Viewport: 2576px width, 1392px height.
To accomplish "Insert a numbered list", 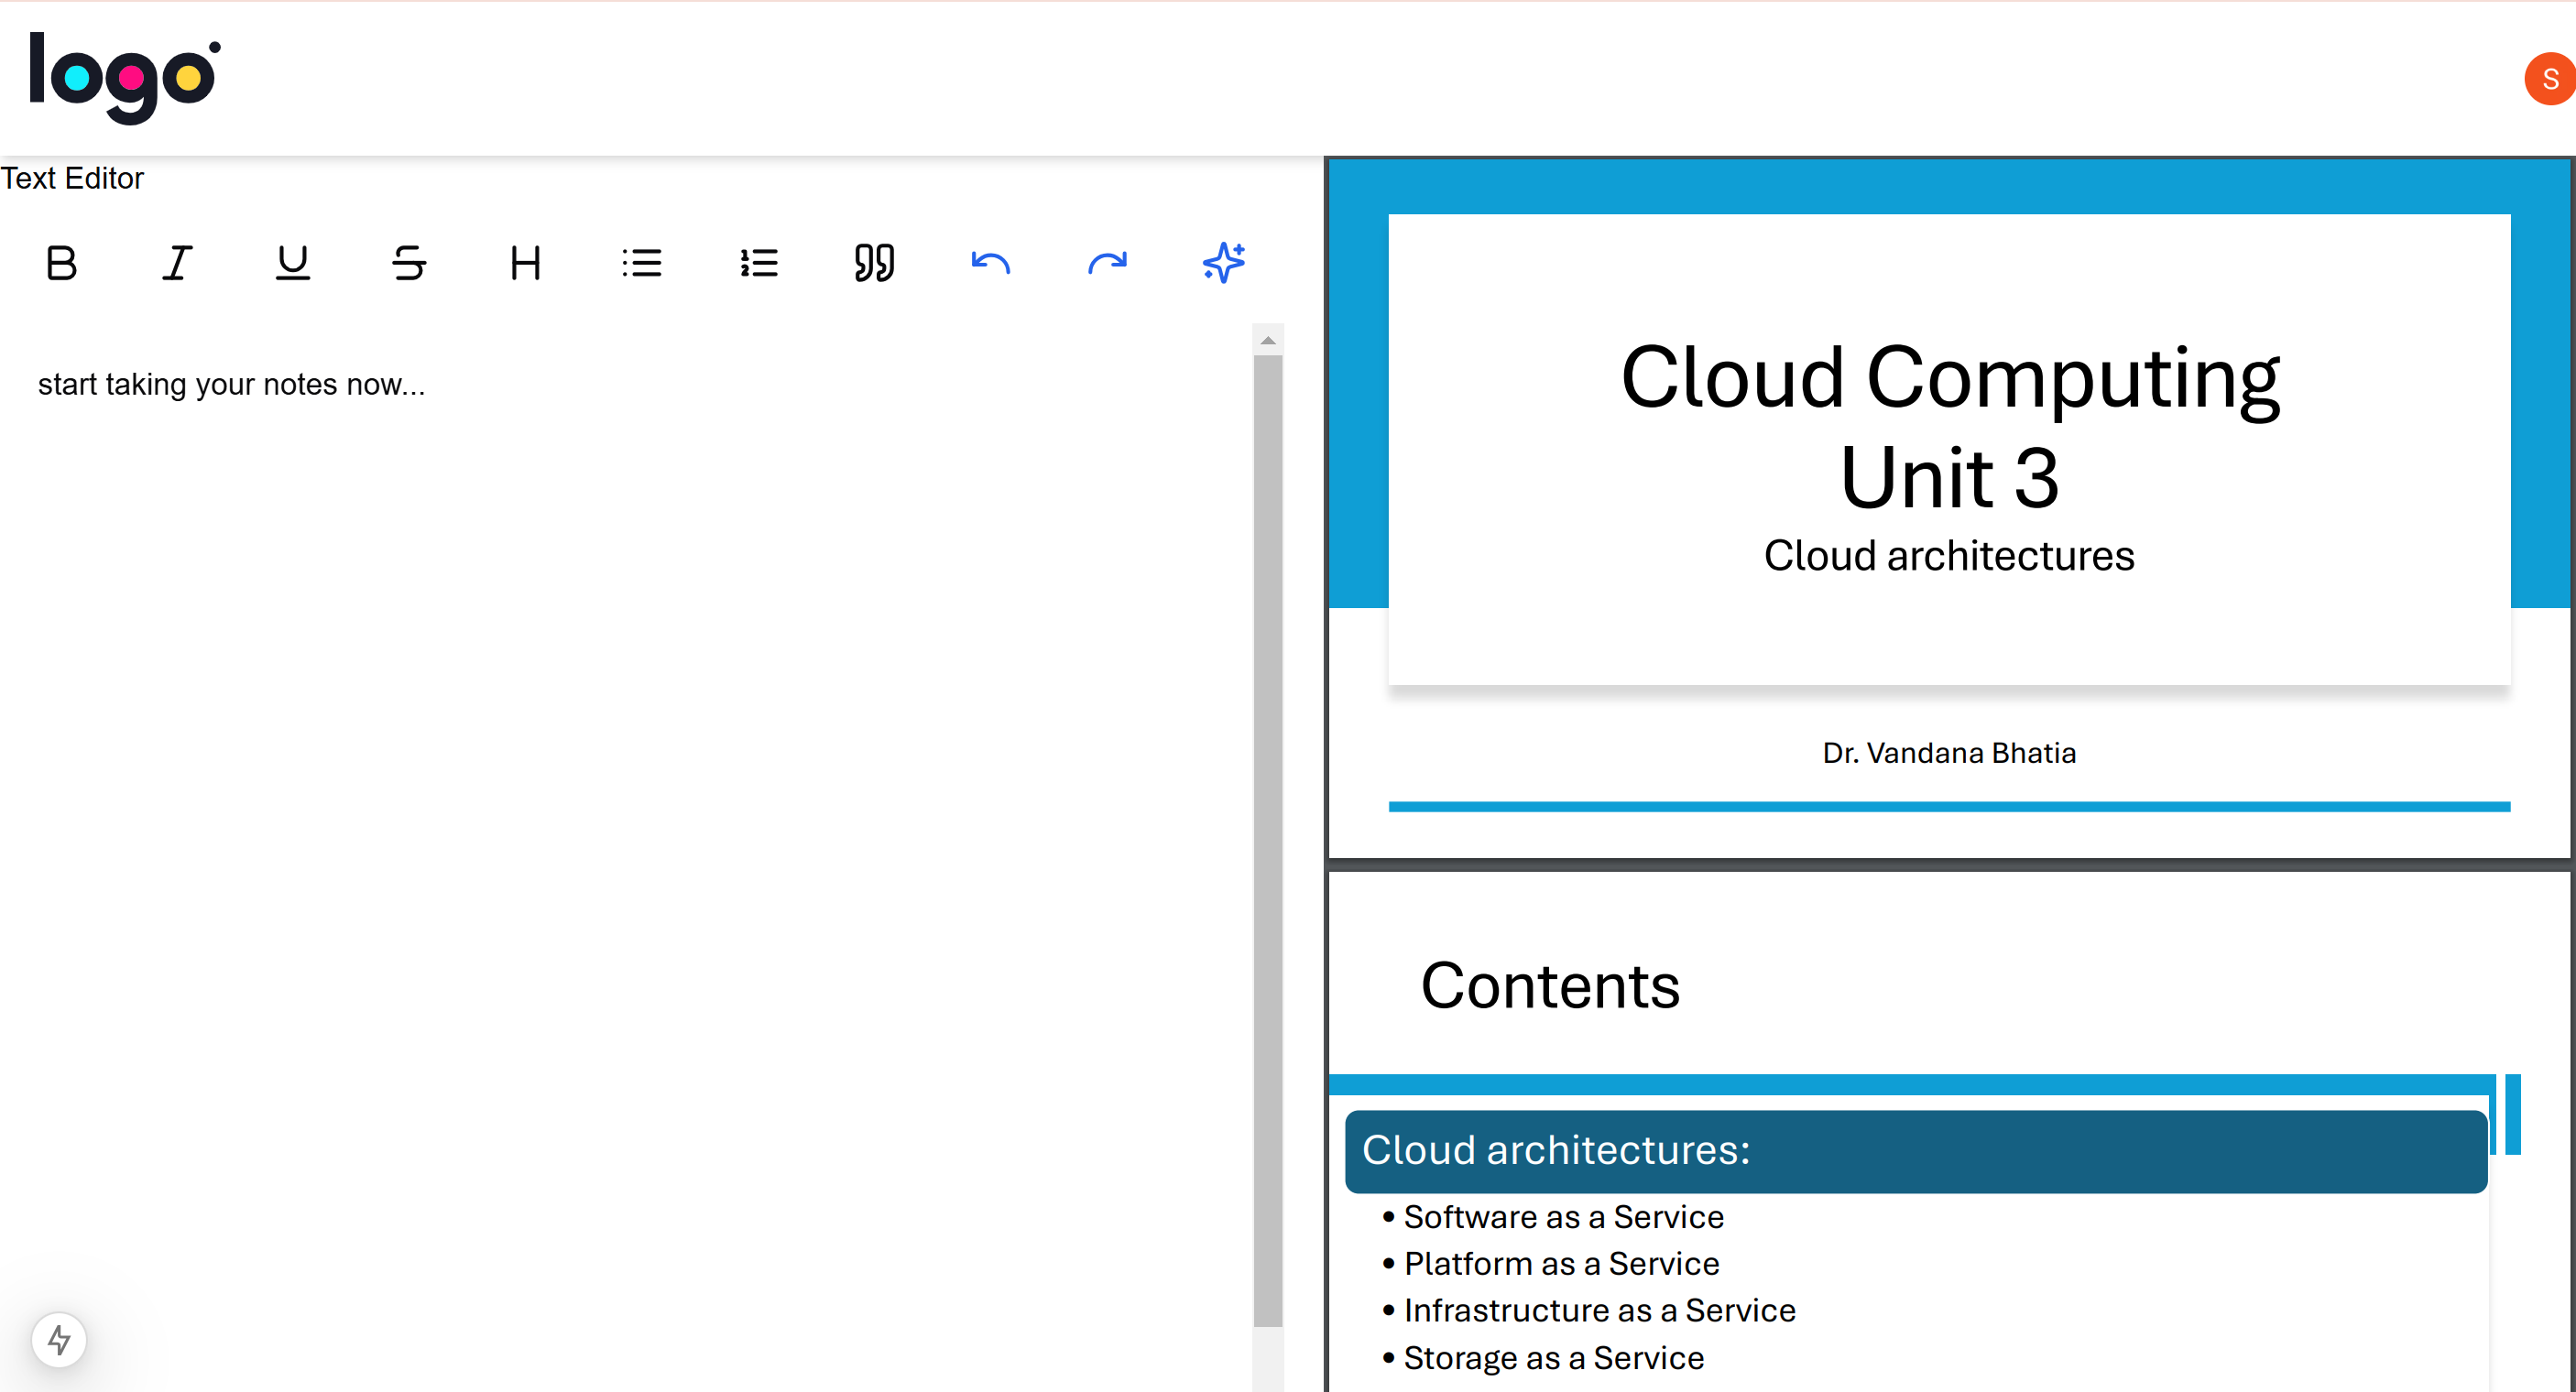I will click(x=758, y=263).
